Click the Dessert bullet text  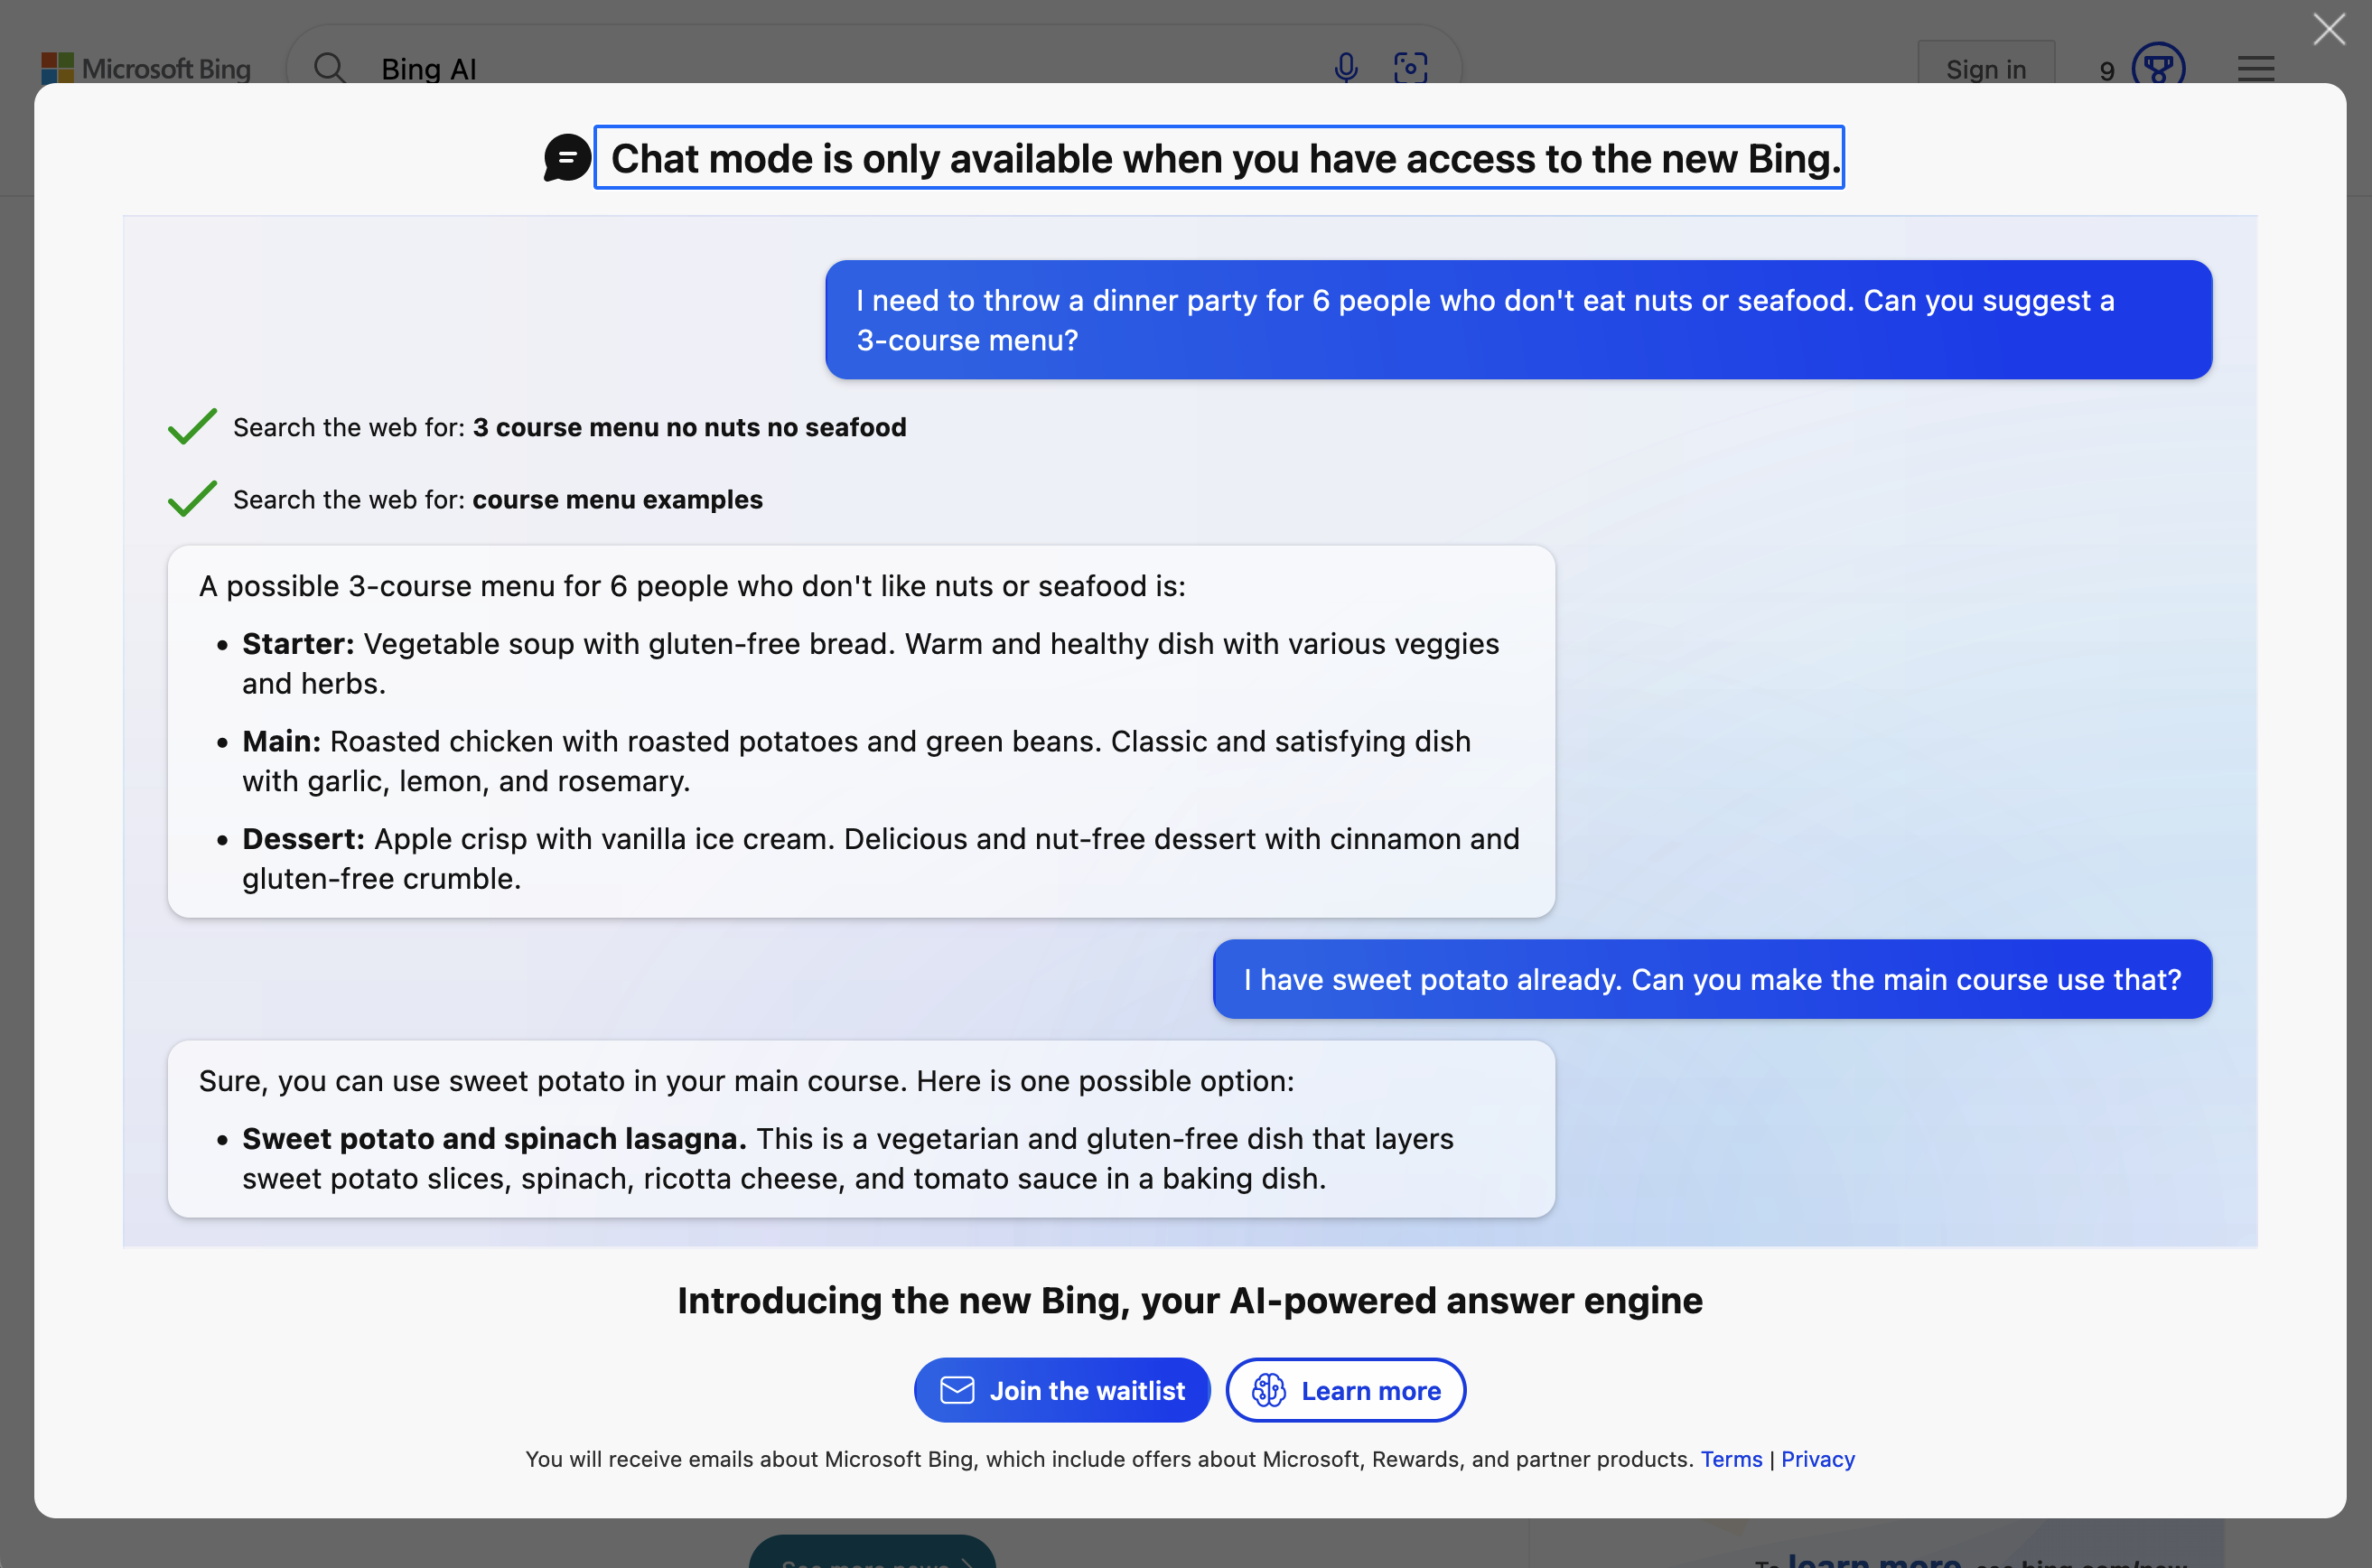tap(881, 858)
